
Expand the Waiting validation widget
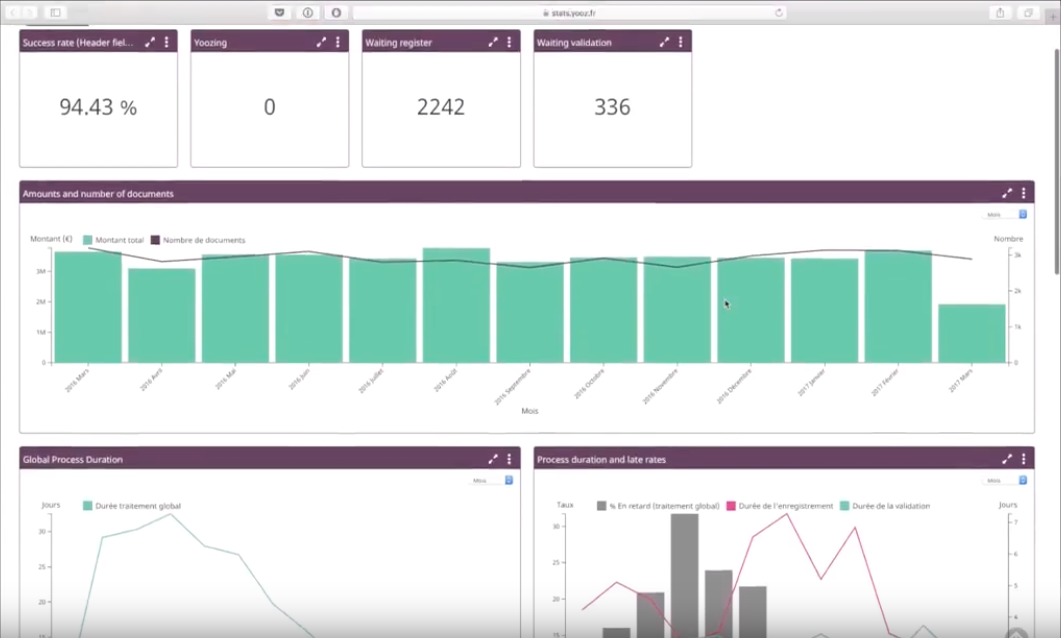coord(664,42)
